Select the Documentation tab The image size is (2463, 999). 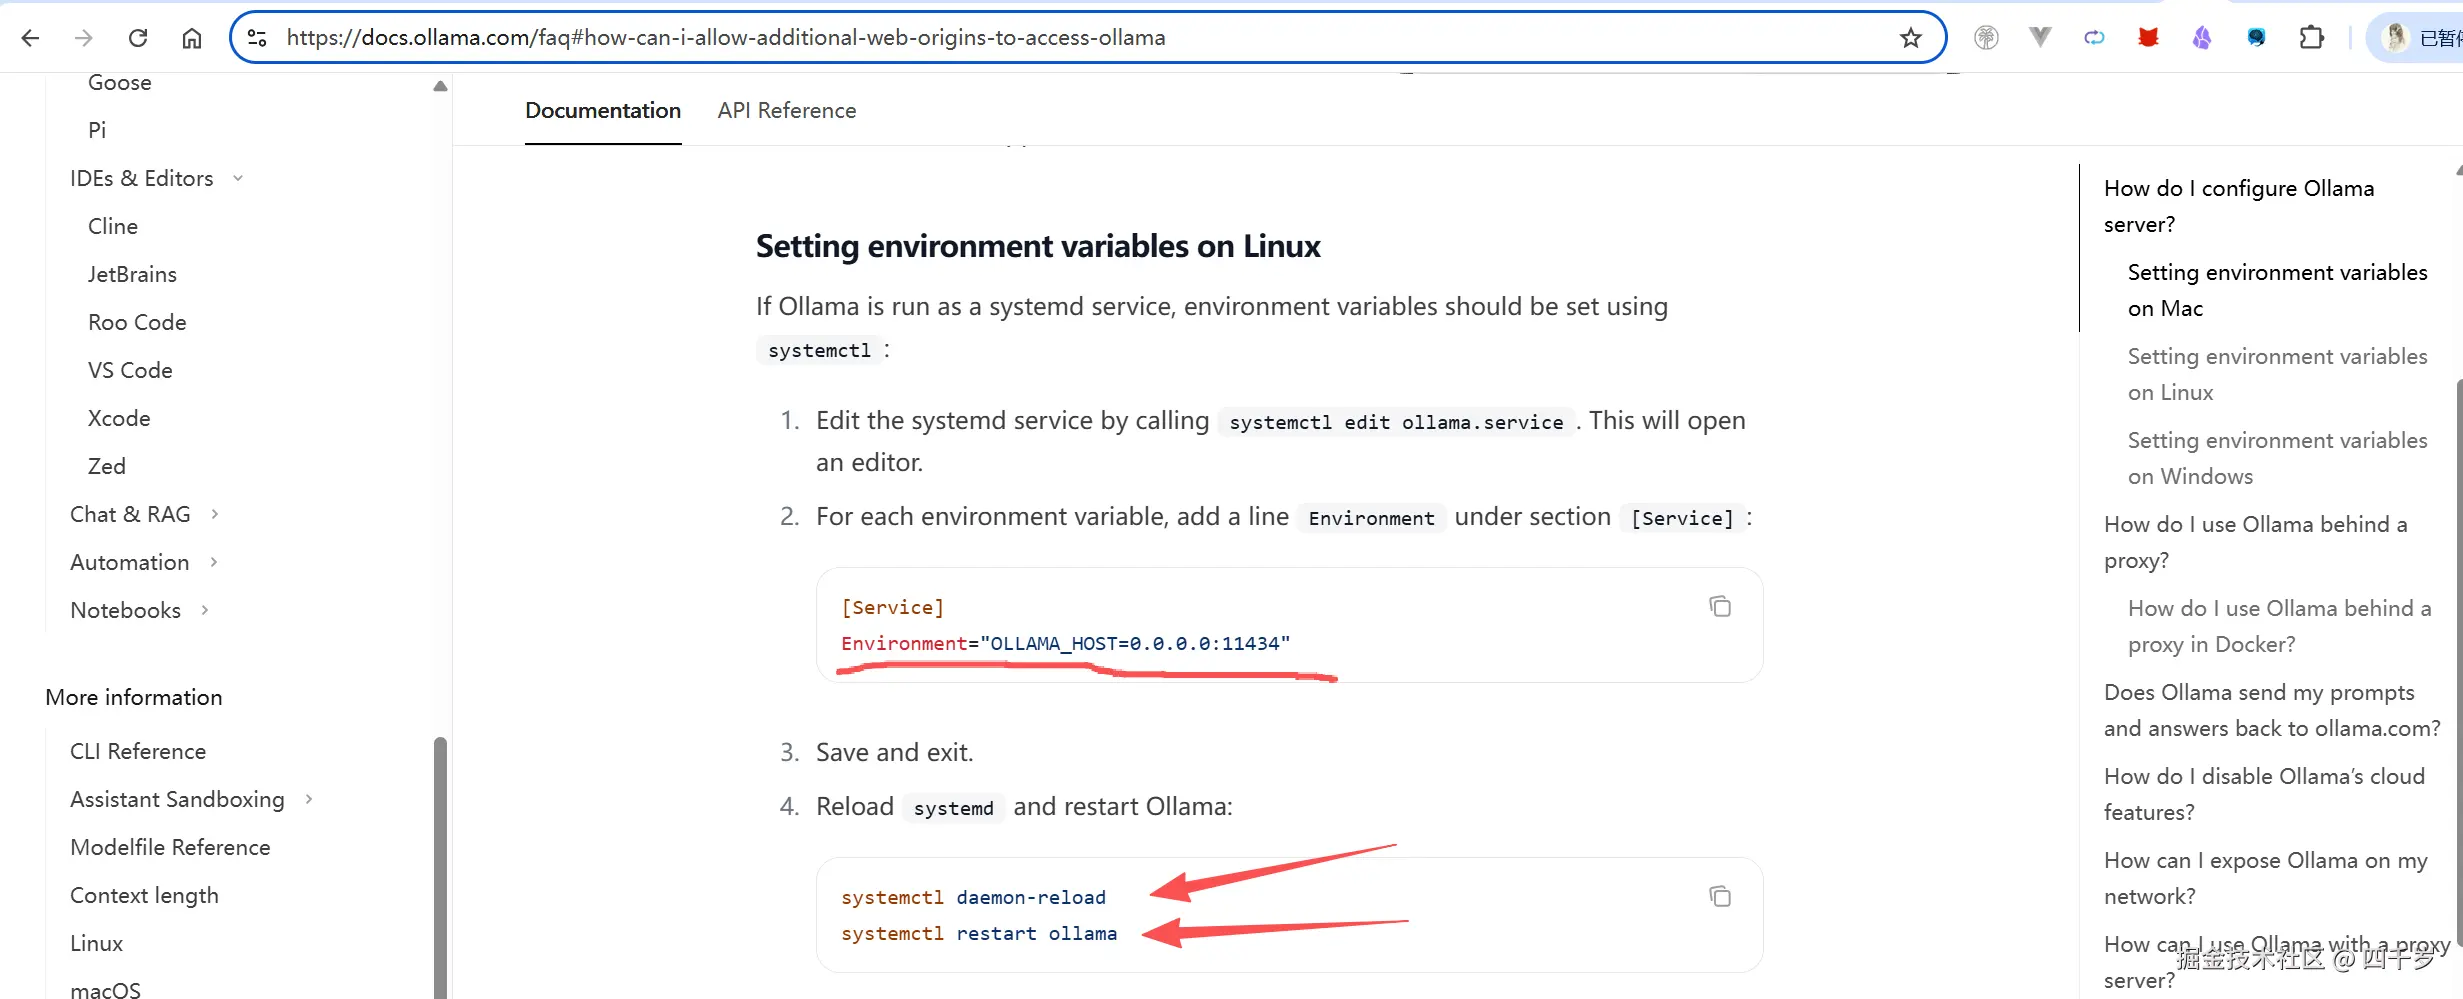point(603,110)
